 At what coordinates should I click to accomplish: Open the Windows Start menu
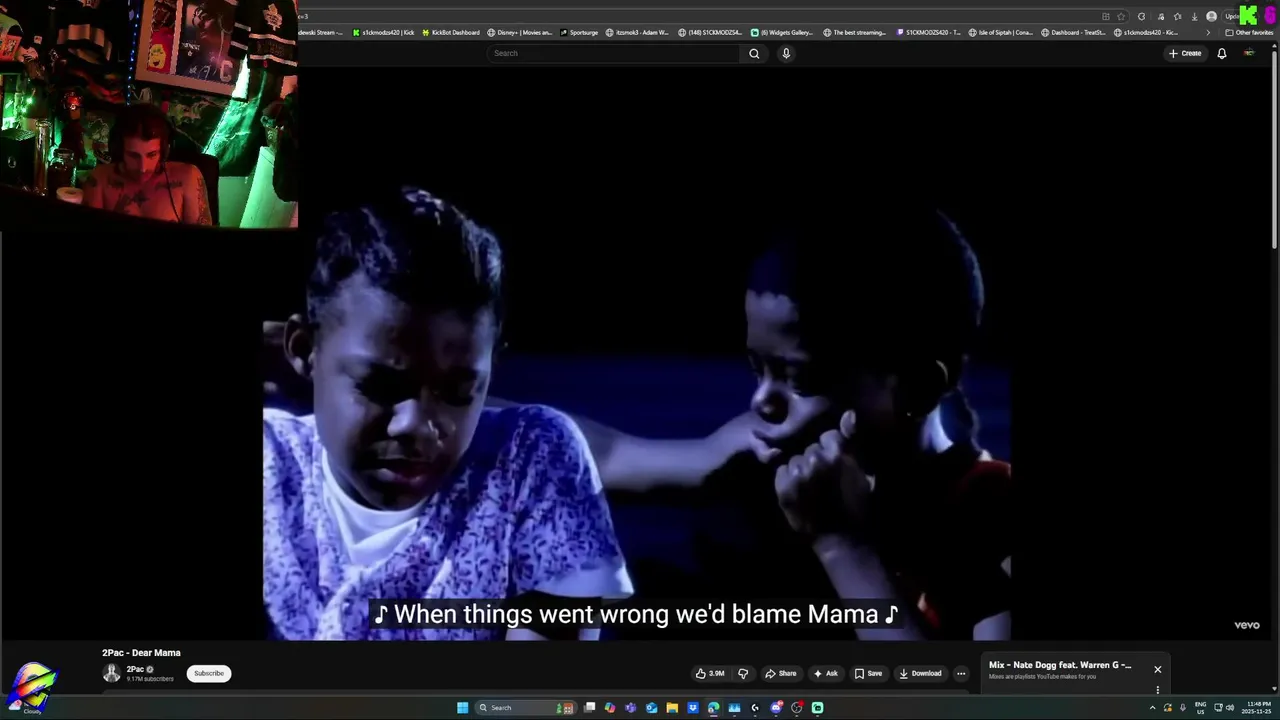pos(462,707)
